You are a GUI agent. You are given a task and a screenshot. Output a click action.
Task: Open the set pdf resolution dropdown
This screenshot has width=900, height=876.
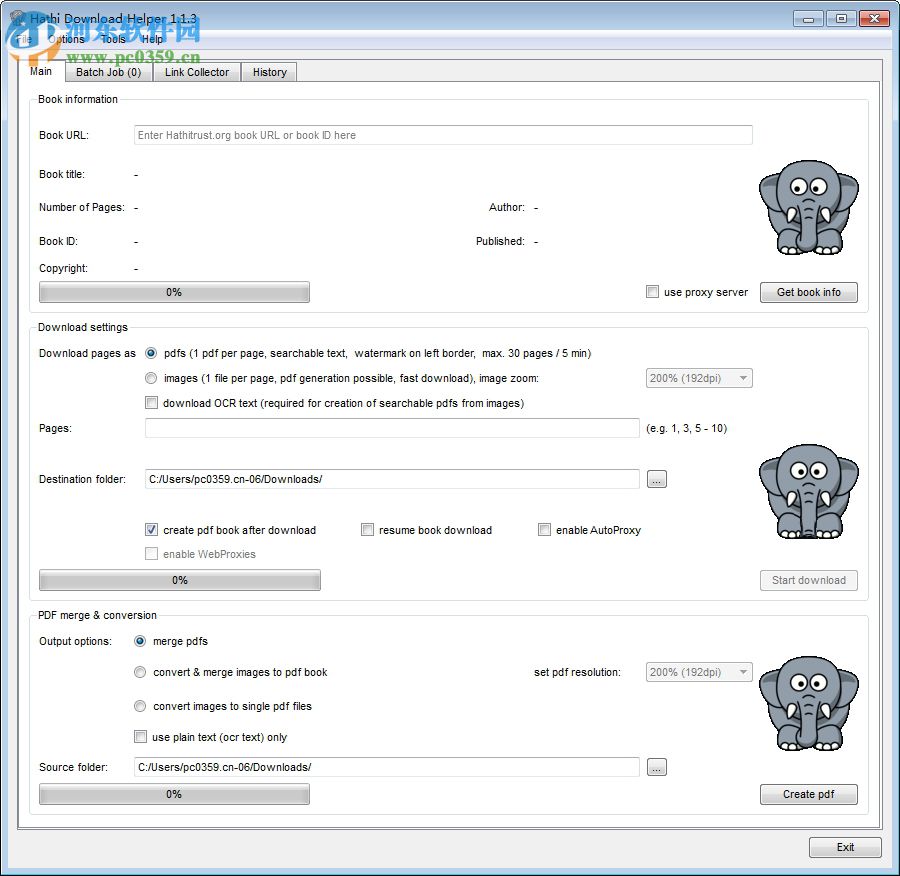tap(698, 672)
